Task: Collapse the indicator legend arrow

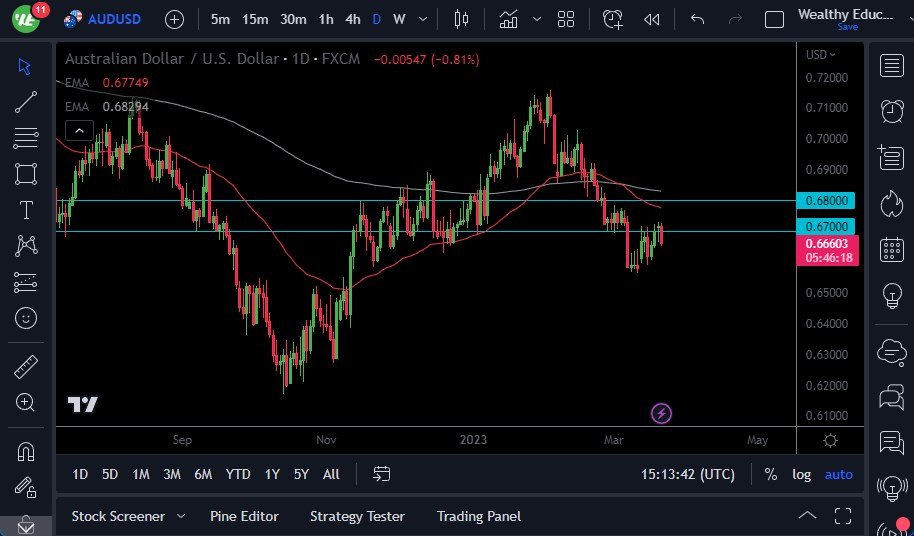Action: point(79,129)
